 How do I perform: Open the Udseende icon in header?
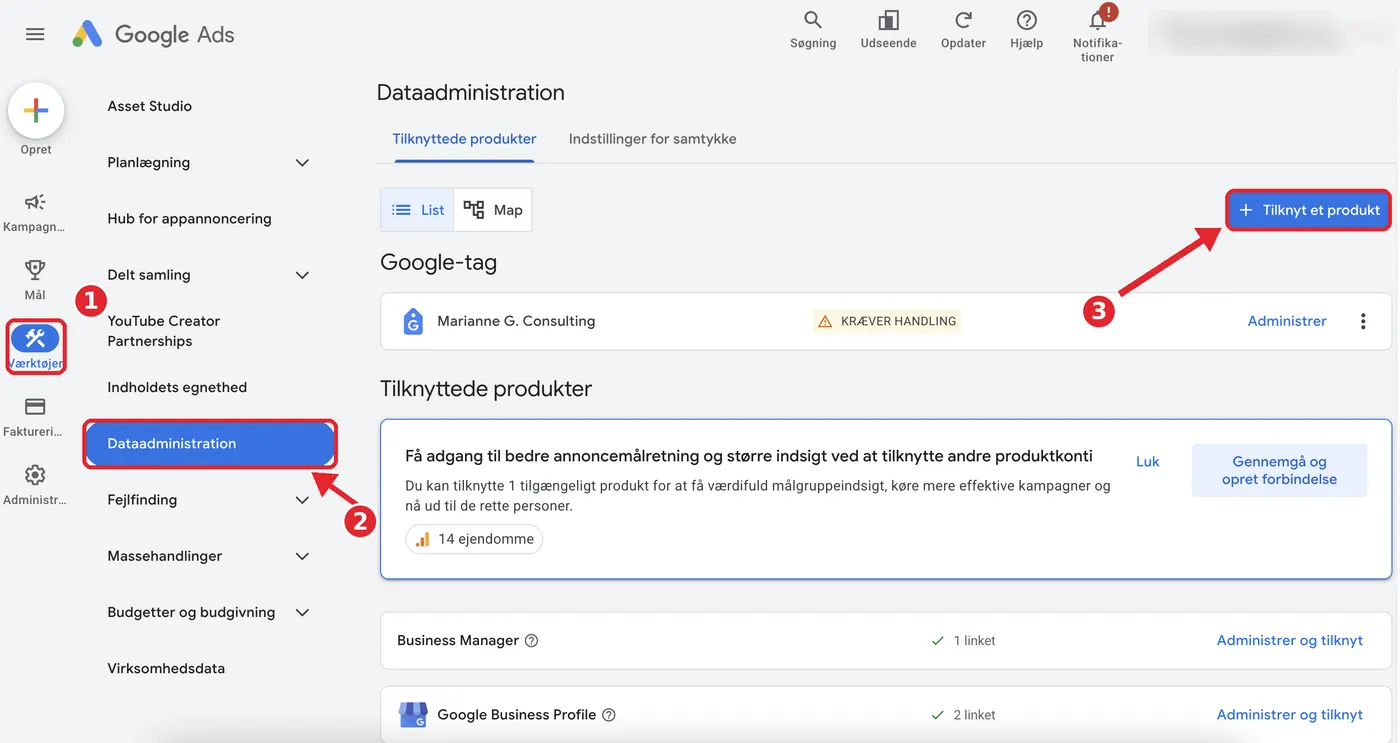(x=888, y=20)
